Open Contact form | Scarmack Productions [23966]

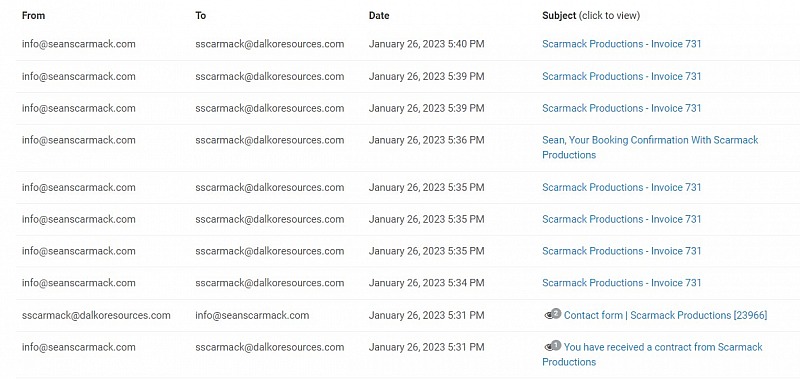(665, 315)
